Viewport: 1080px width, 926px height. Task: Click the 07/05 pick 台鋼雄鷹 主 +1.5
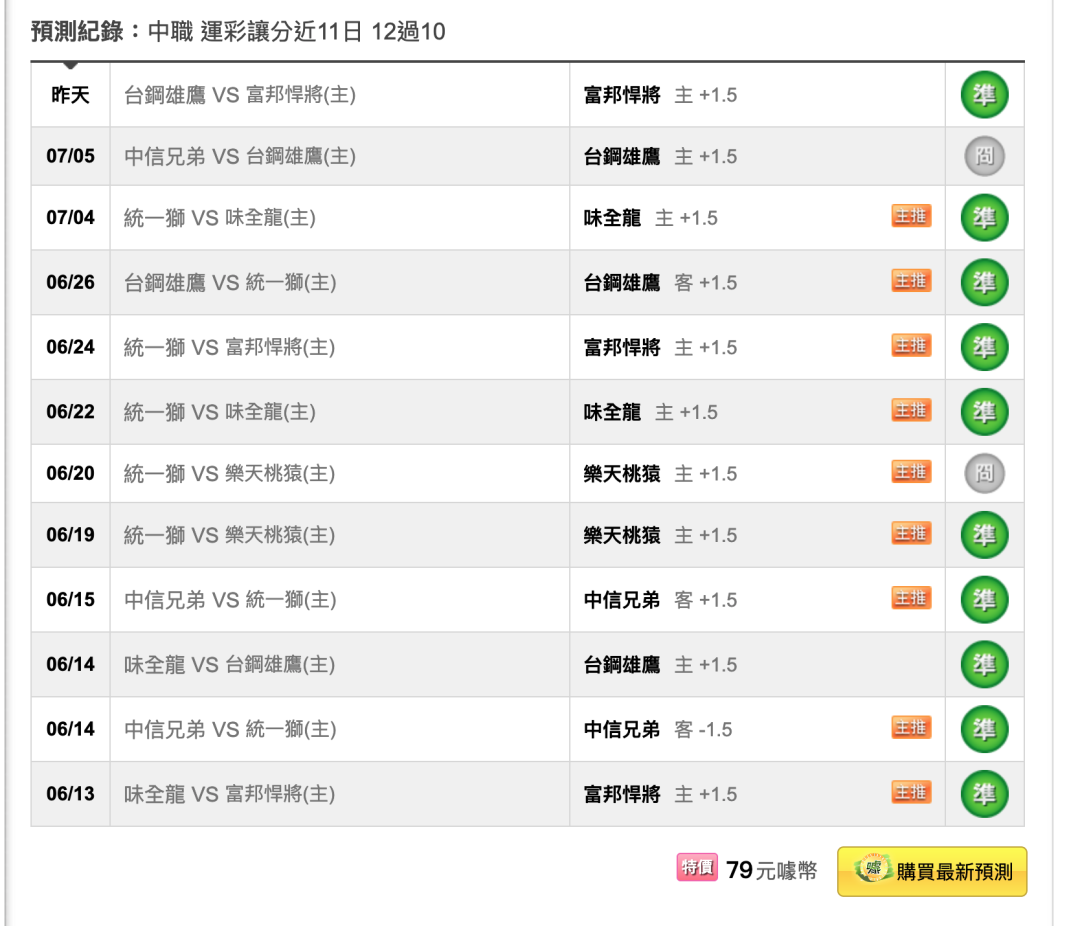point(660,156)
